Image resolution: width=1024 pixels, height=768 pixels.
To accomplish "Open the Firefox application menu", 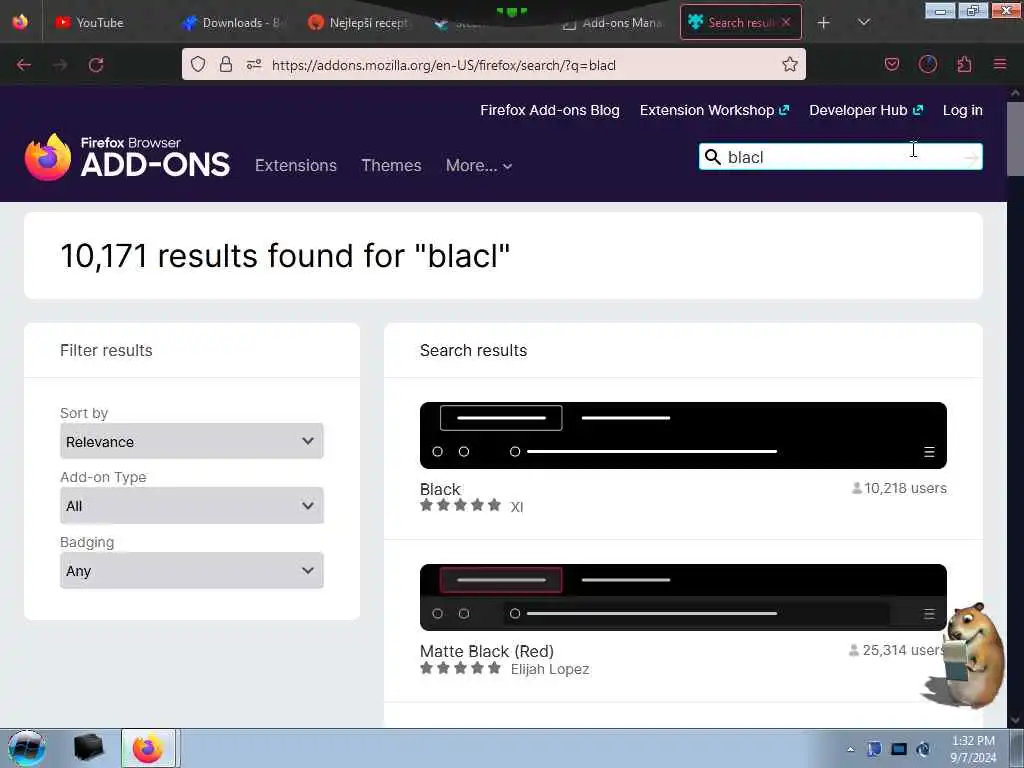I will (x=999, y=64).
